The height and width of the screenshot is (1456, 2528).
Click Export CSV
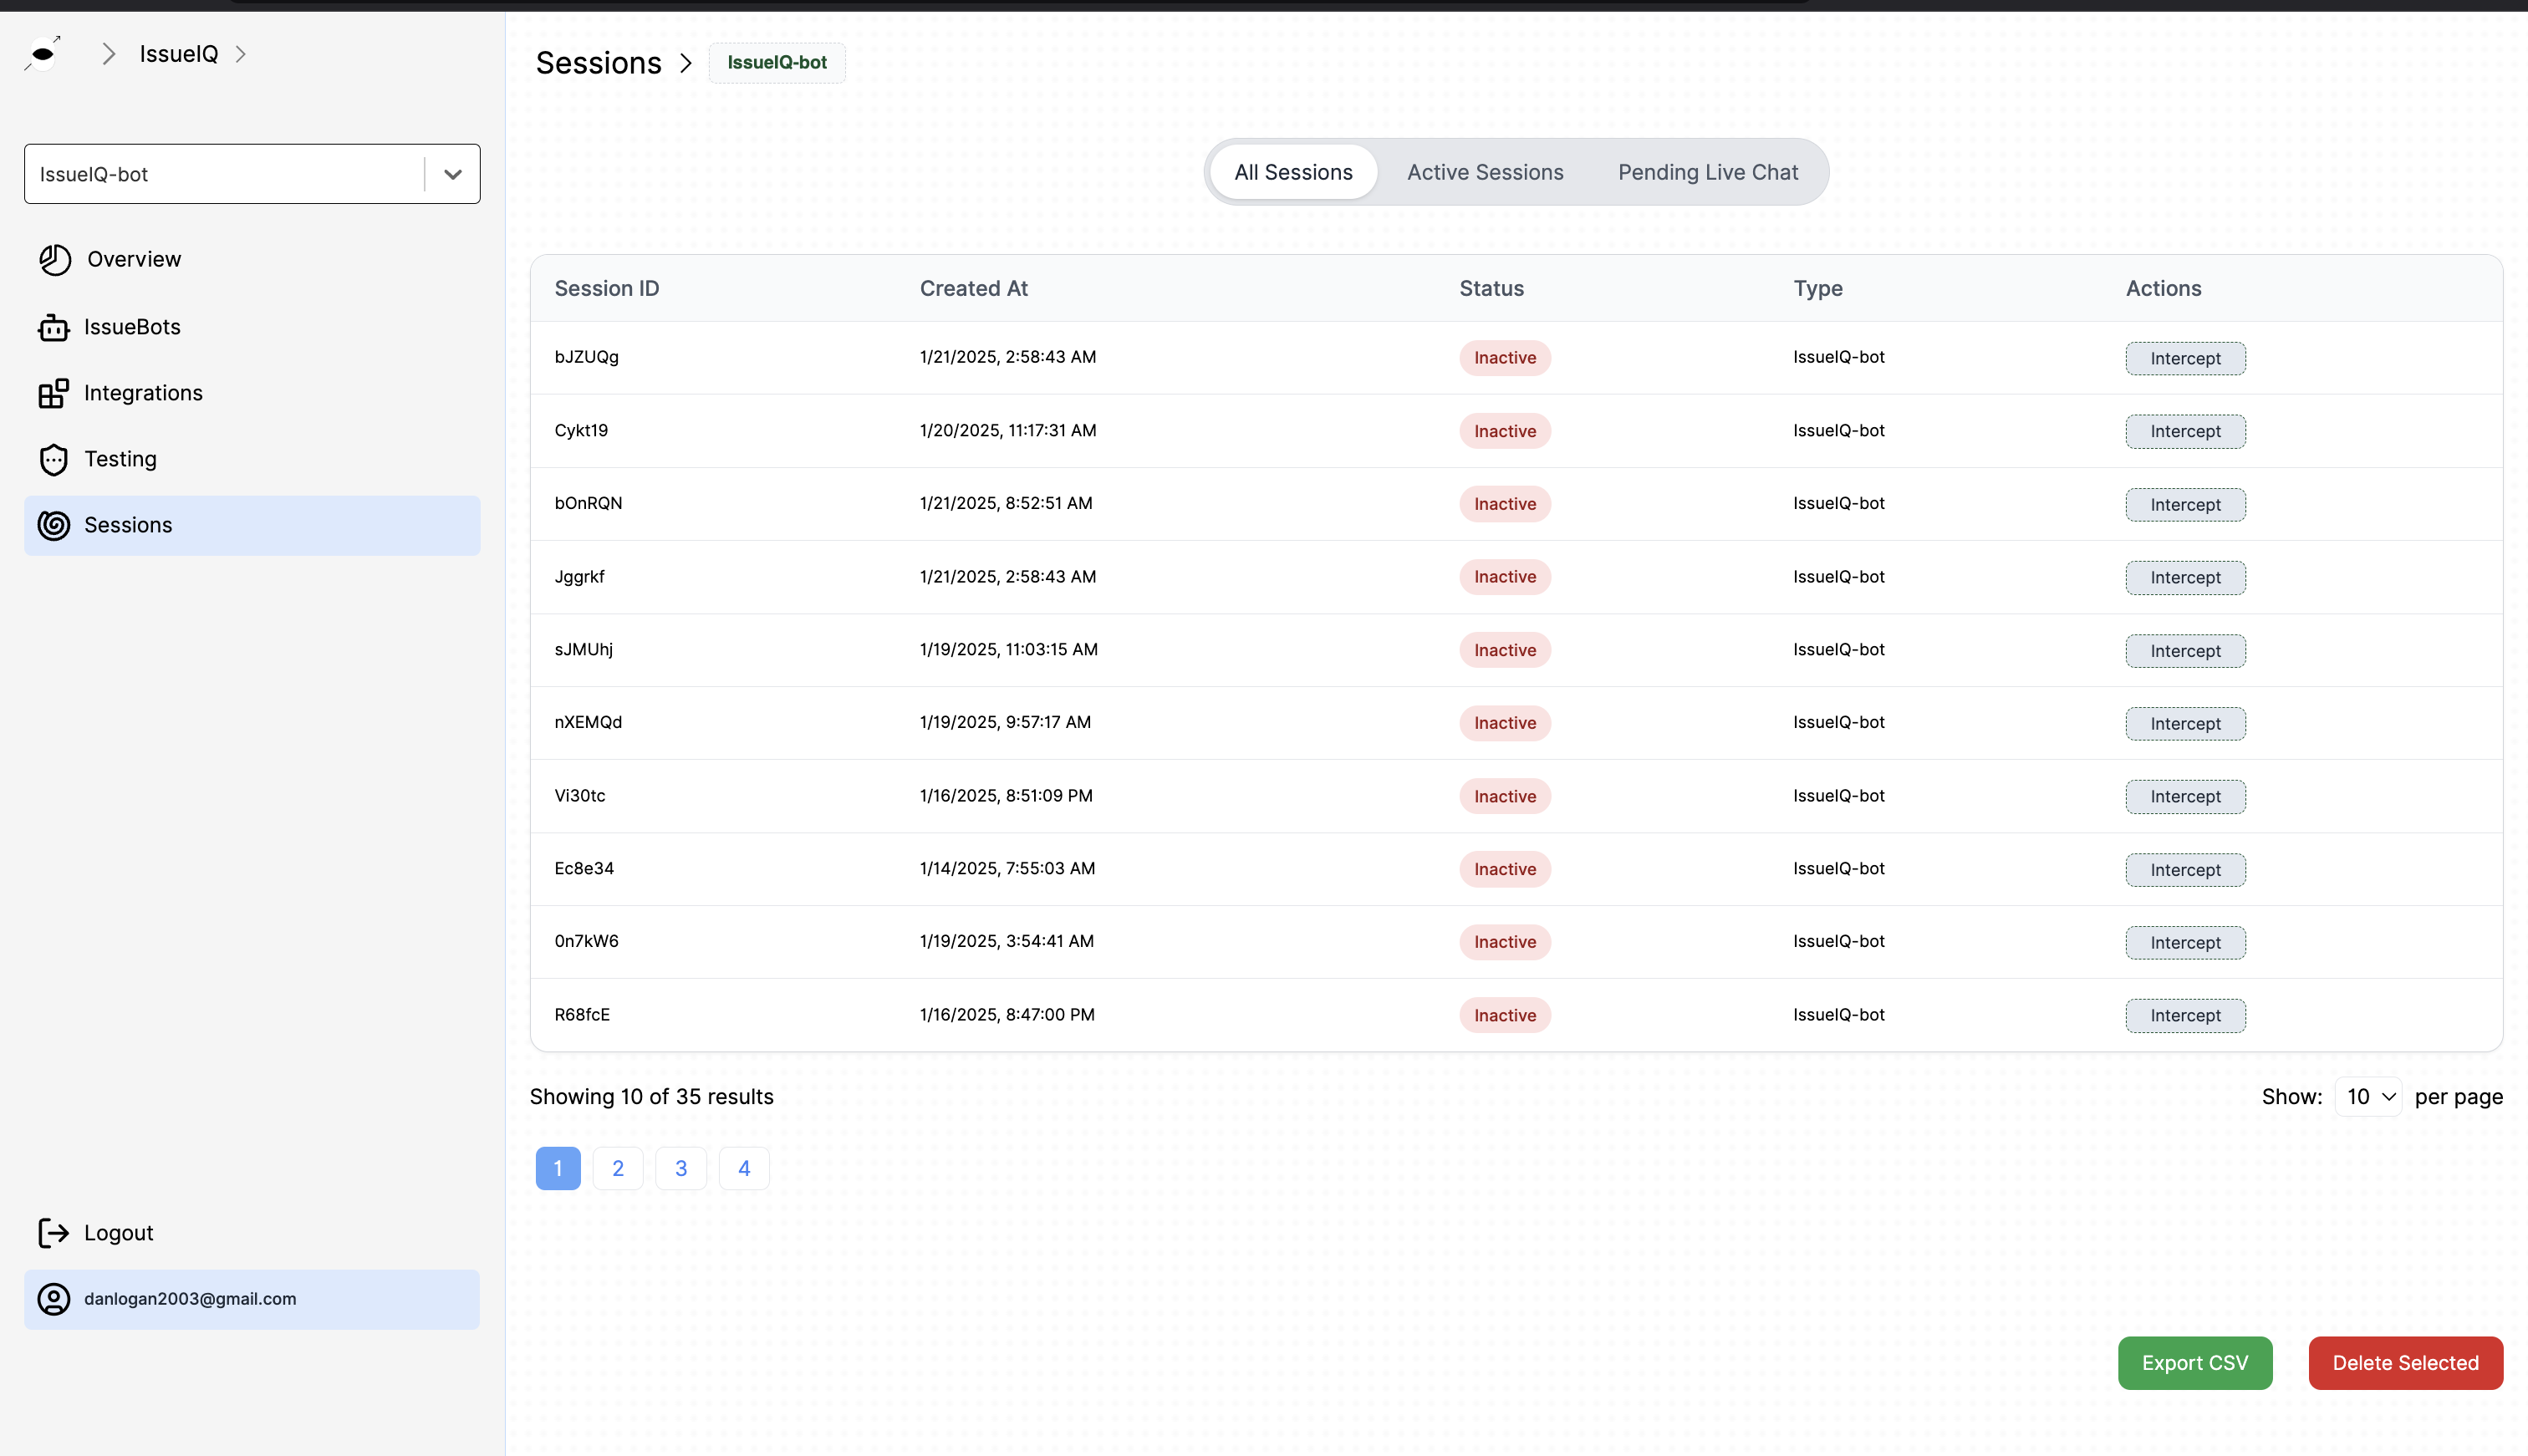pos(2194,1362)
